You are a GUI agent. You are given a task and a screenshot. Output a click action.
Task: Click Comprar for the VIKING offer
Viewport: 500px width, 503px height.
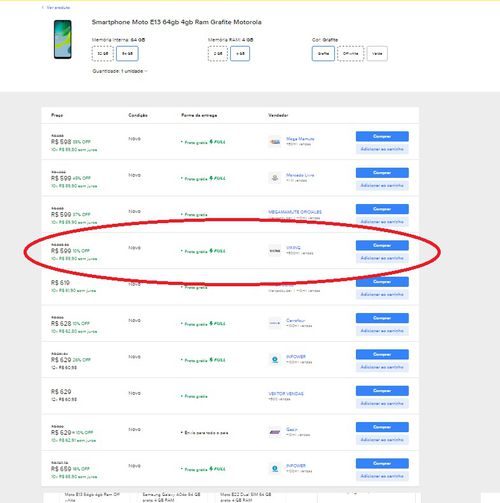click(x=382, y=245)
